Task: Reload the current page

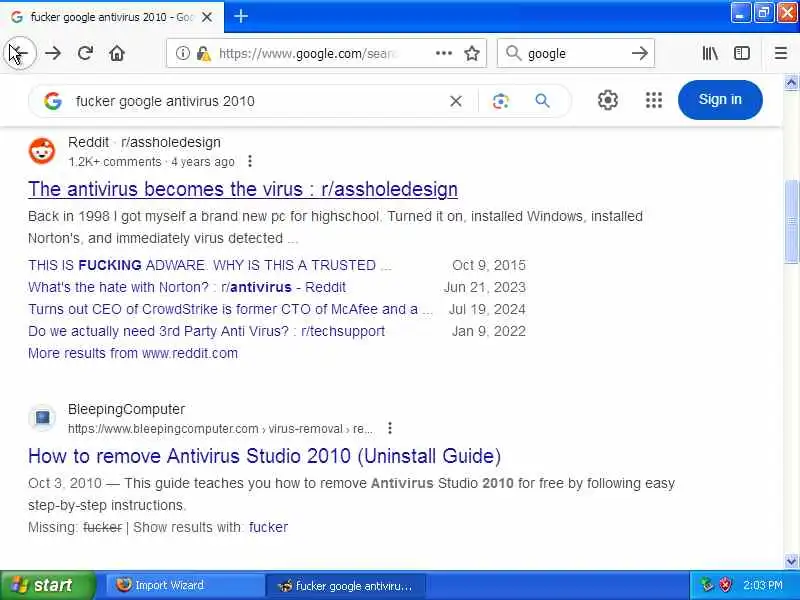Action: [85, 53]
